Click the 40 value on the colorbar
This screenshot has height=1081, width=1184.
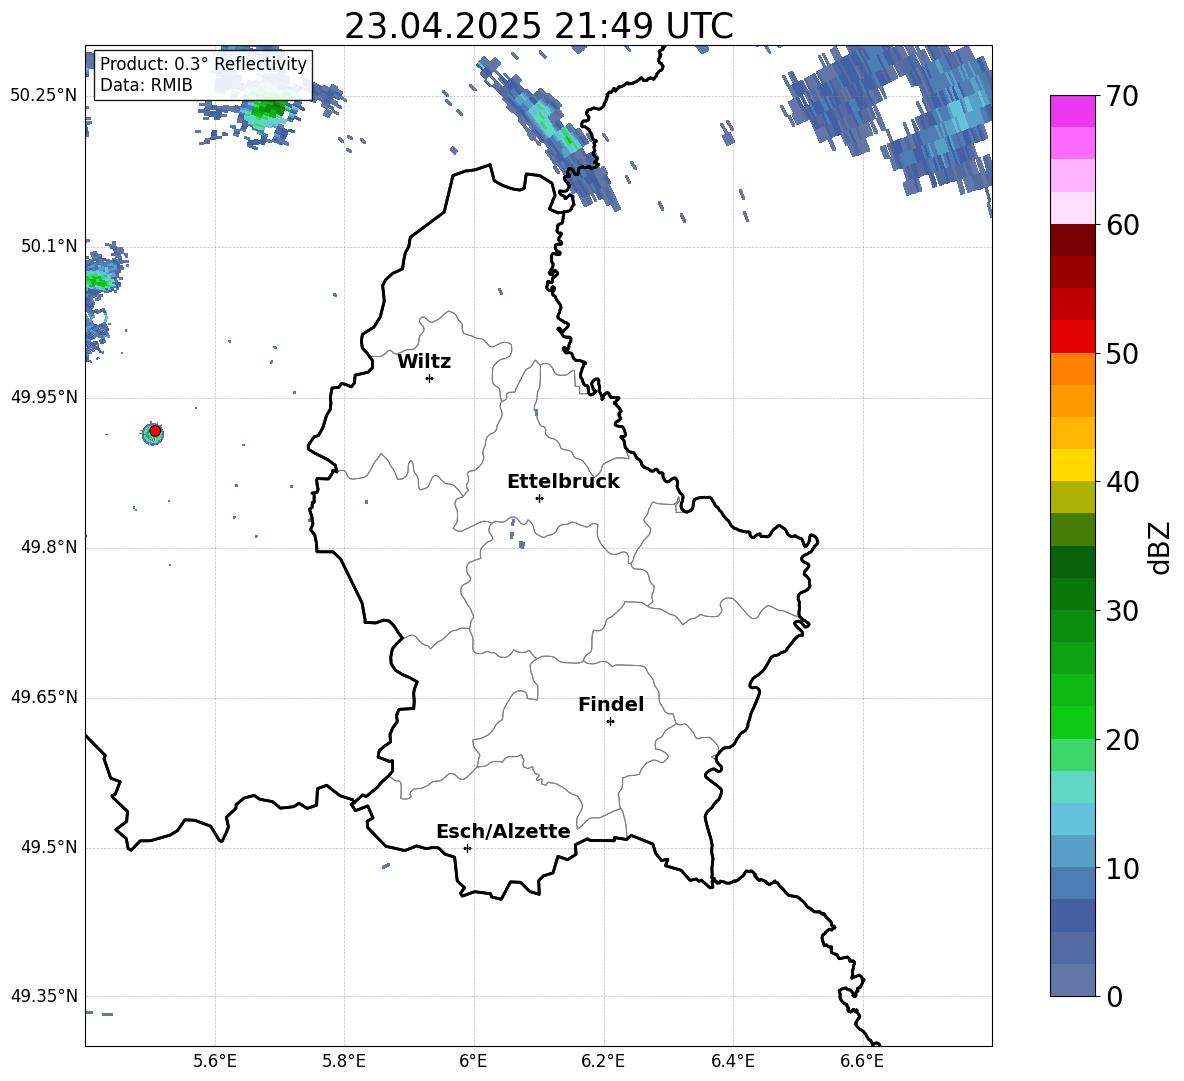tap(1122, 482)
